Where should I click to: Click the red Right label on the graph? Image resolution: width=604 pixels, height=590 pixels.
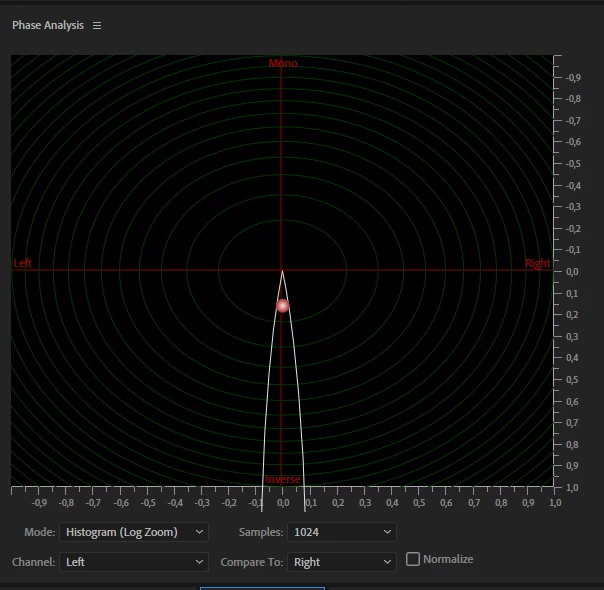[538, 263]
